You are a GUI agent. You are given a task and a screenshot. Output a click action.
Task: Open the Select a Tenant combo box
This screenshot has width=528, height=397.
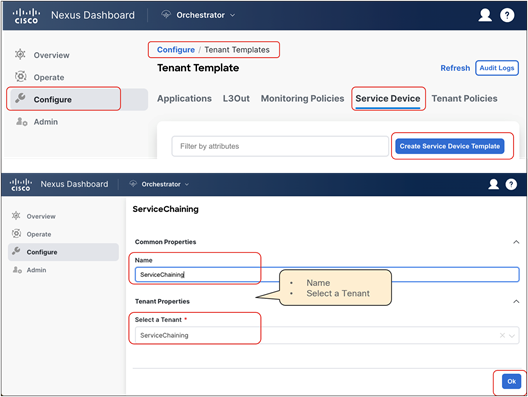[x=327, y=335]
